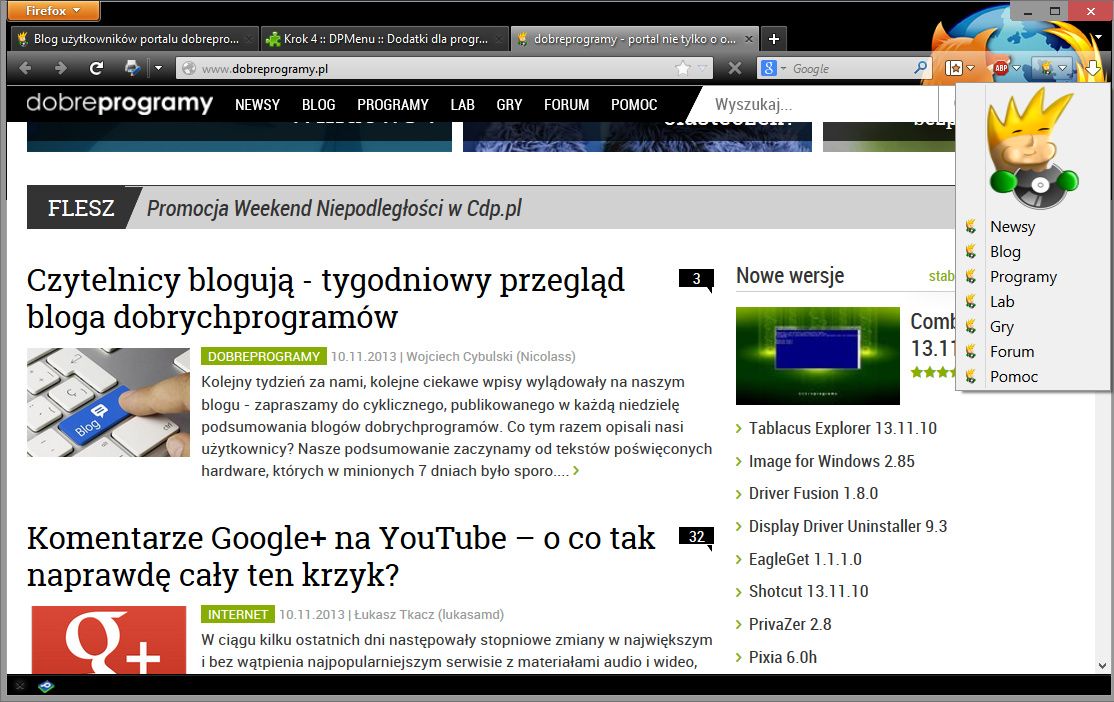Click the Google+ red logo thumbnail

109,639
